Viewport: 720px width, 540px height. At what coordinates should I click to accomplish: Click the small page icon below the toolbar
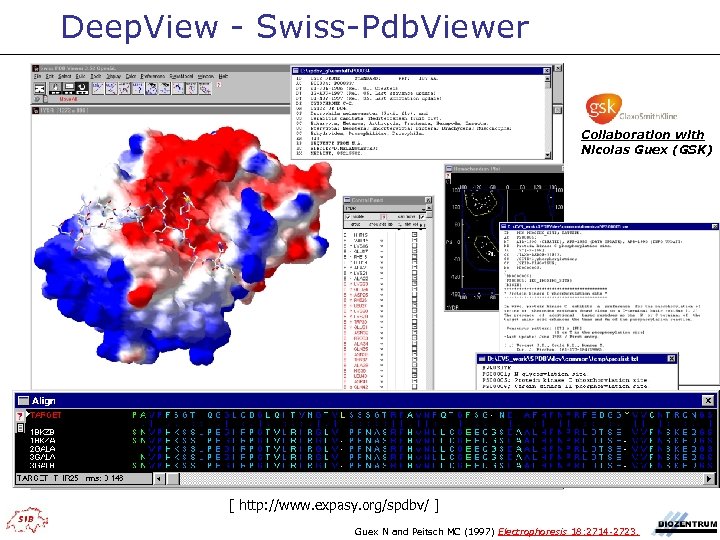pos(45,99)
